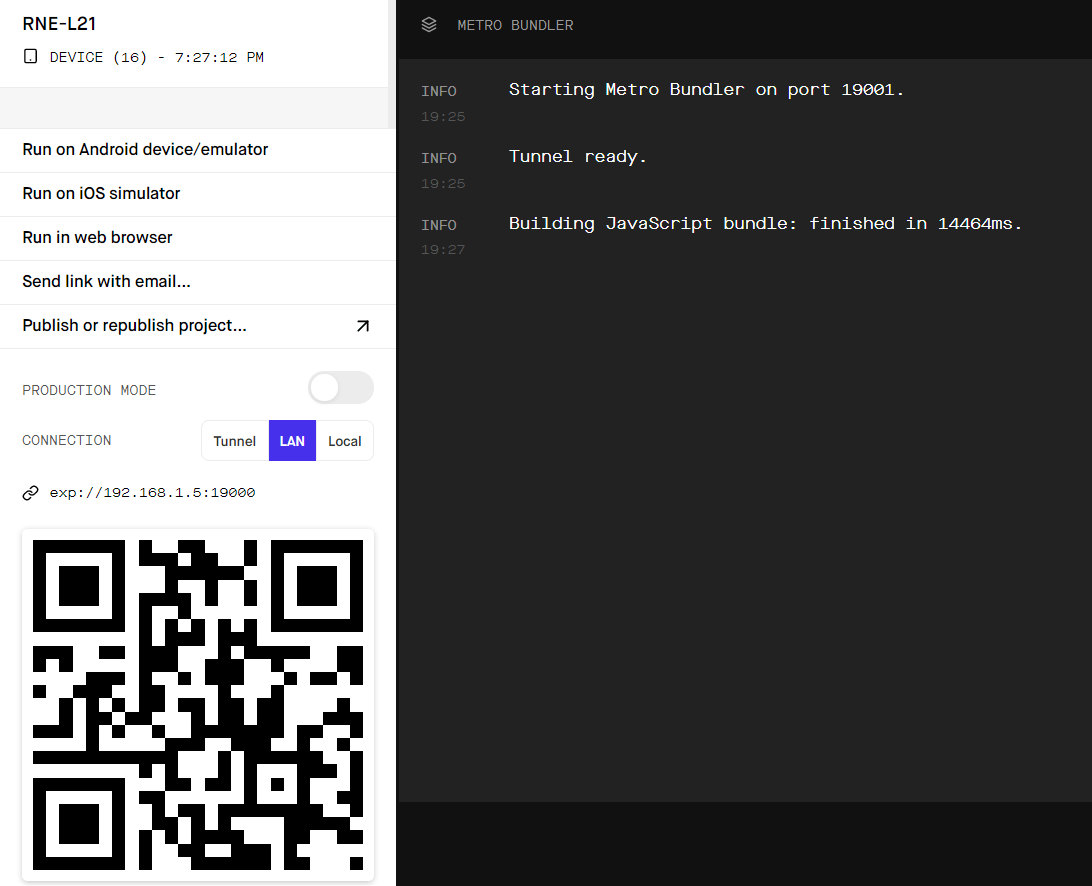Select the Tunnel connection option

coord(235,441)
